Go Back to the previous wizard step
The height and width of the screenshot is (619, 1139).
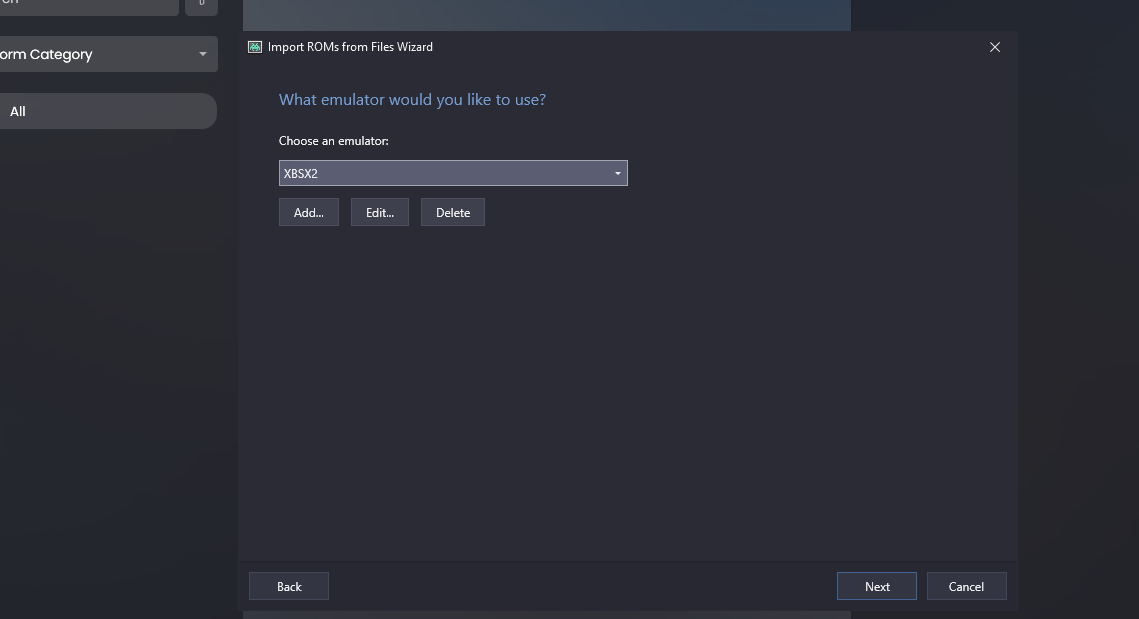tap(289, 586)
